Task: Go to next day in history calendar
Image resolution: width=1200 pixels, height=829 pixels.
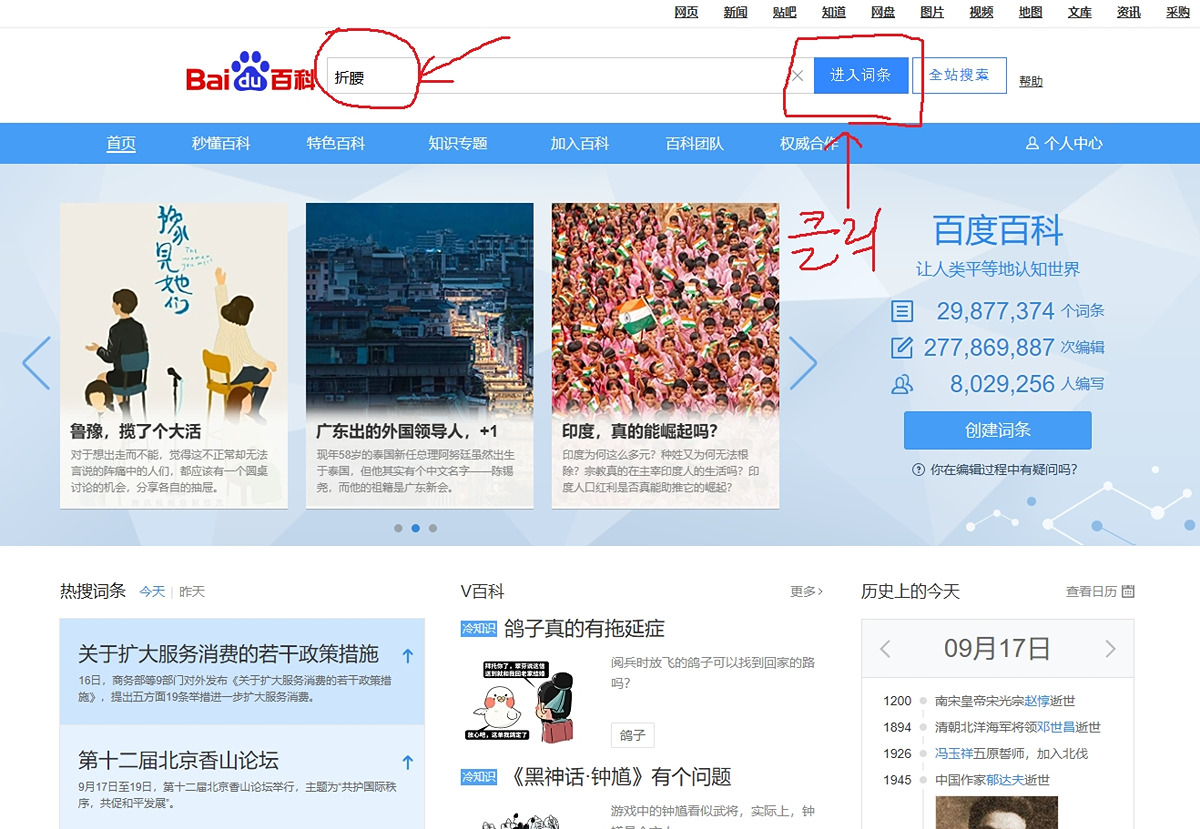Action: point(1110,649)
